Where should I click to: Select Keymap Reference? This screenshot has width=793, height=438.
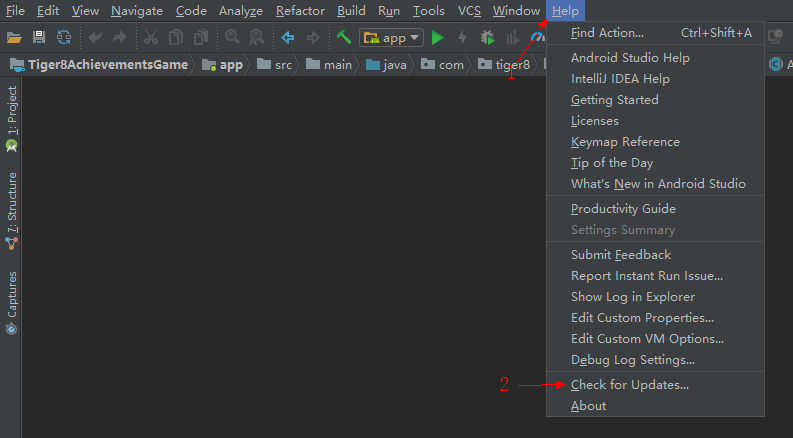655,142
